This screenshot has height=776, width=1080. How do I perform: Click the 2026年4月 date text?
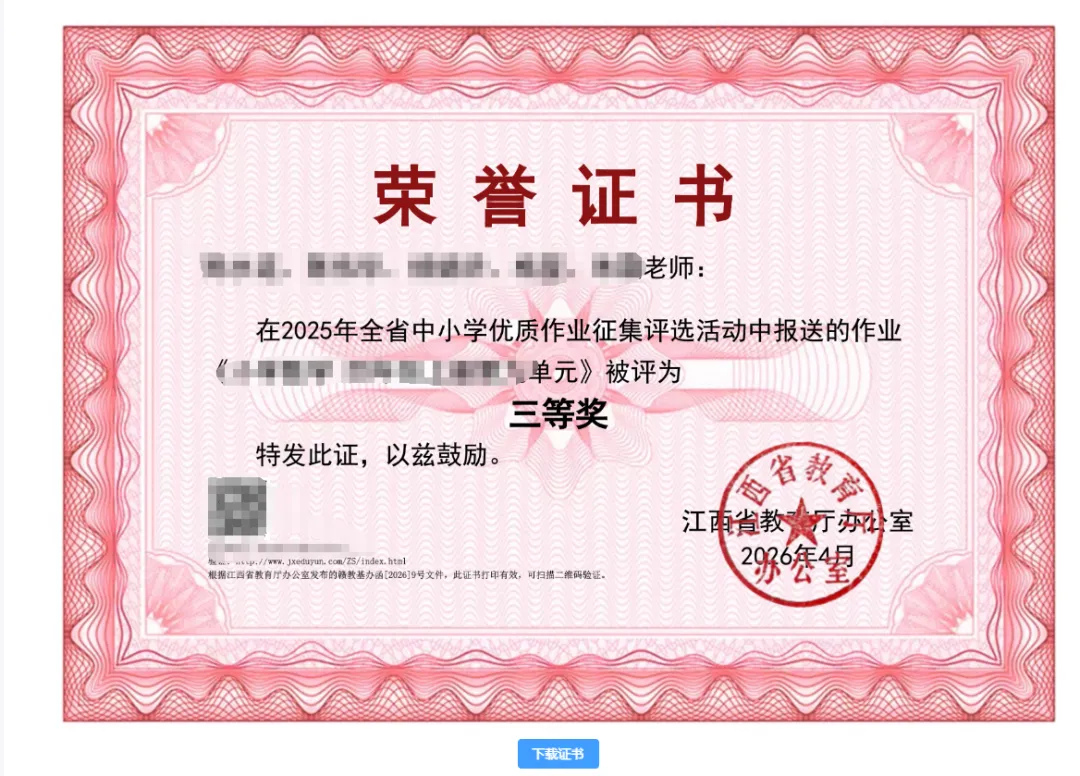click(x=798, y=555)
